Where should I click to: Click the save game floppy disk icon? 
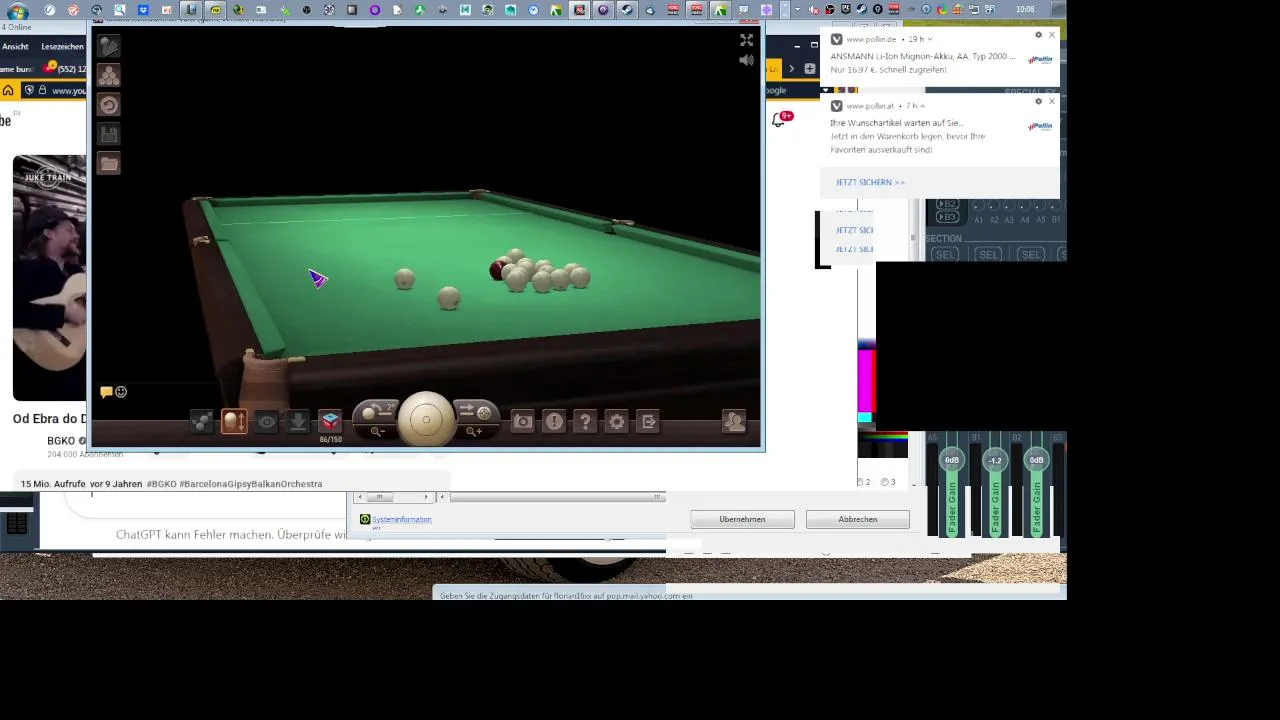click(108, 133)
